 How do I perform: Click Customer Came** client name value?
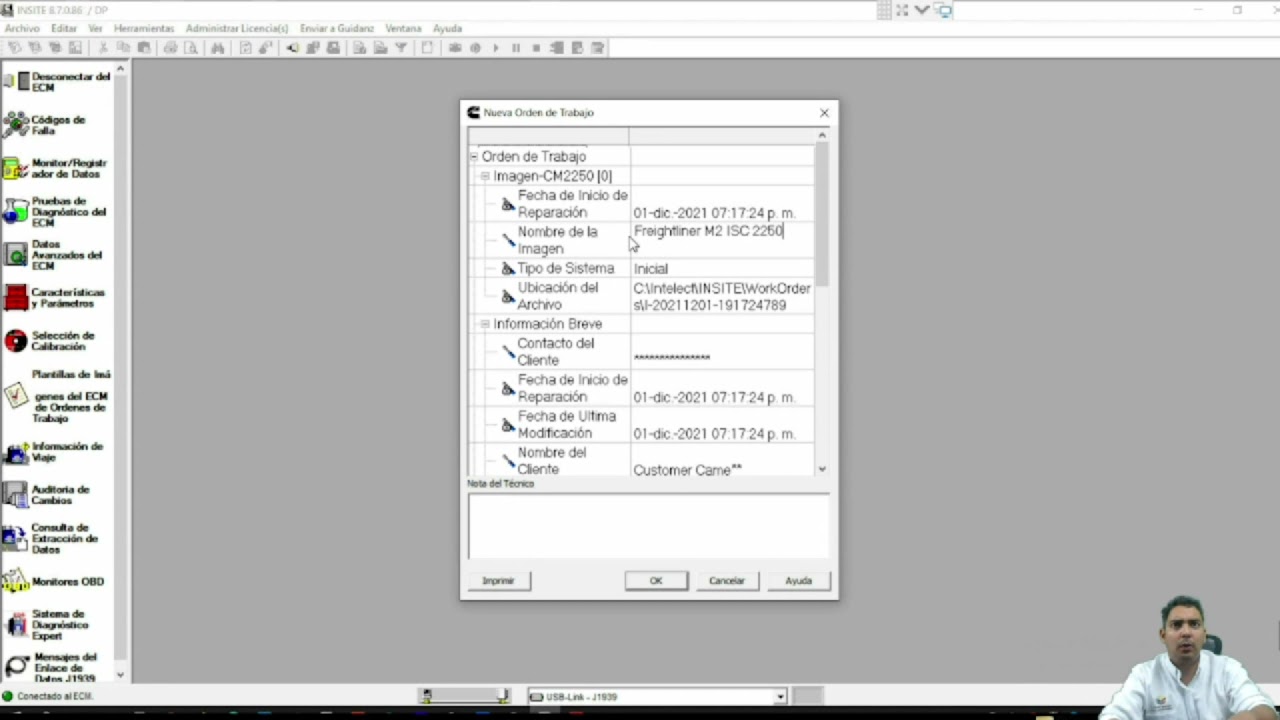point(687,470)
